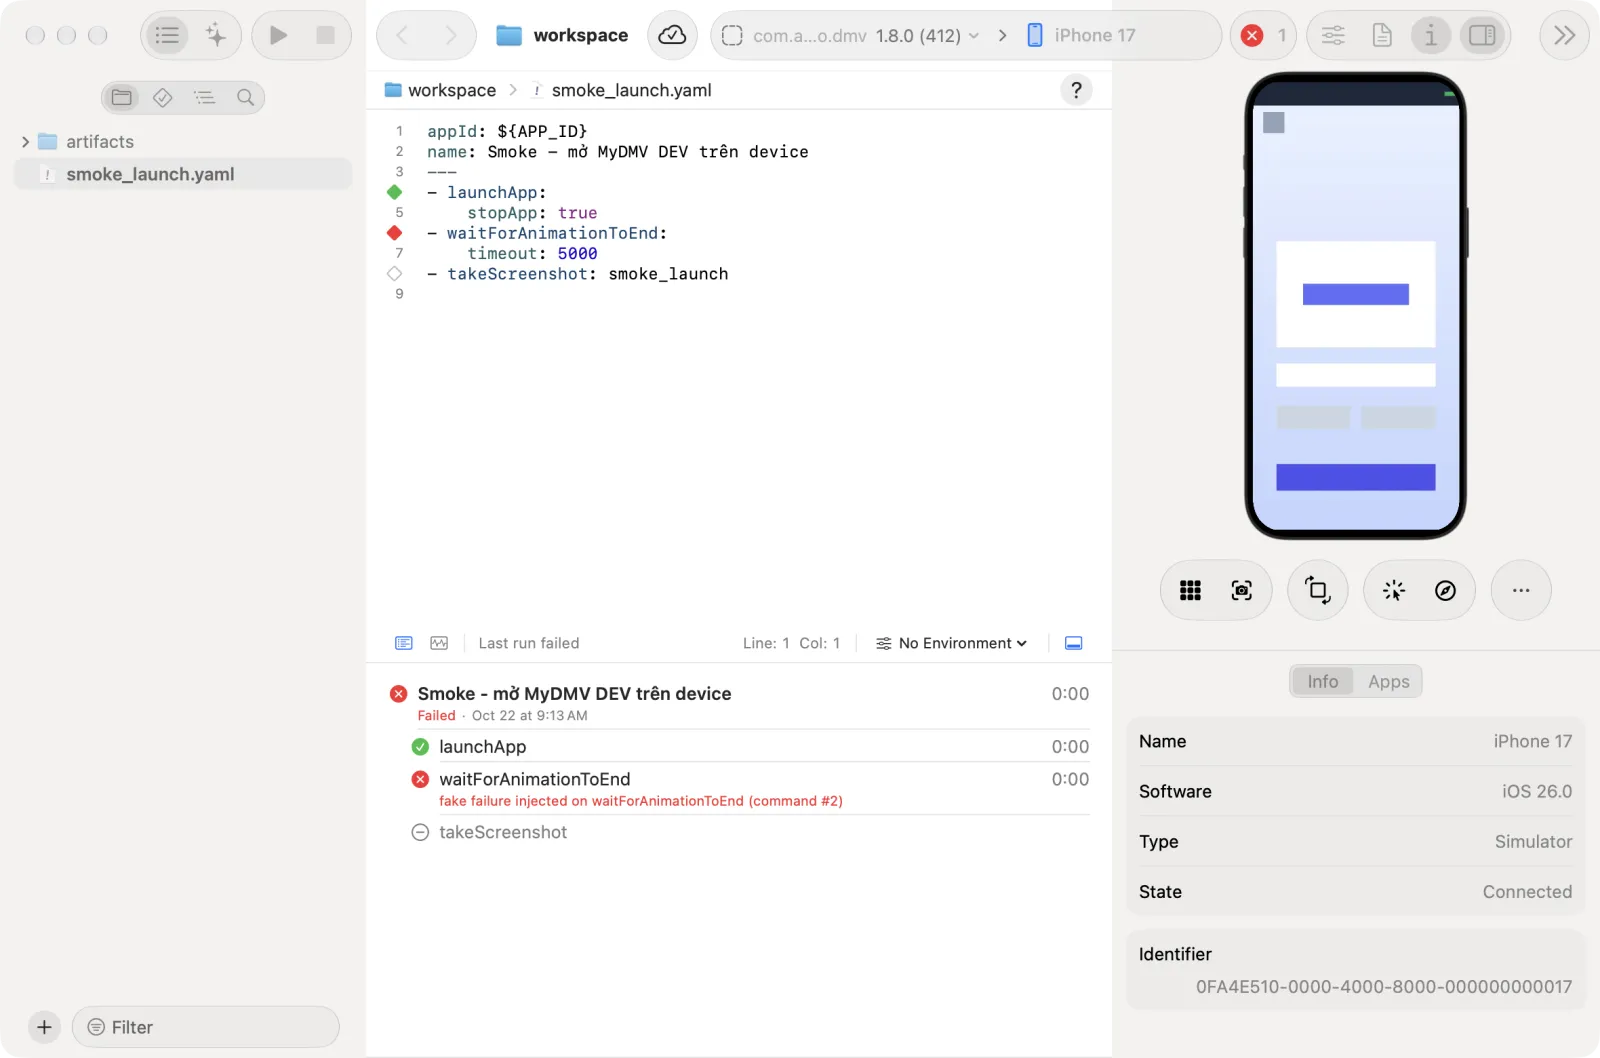Image resolution: width=1600 pixels, height=1058 pixels.
Task: Rotate the device
Action: 1318,590
